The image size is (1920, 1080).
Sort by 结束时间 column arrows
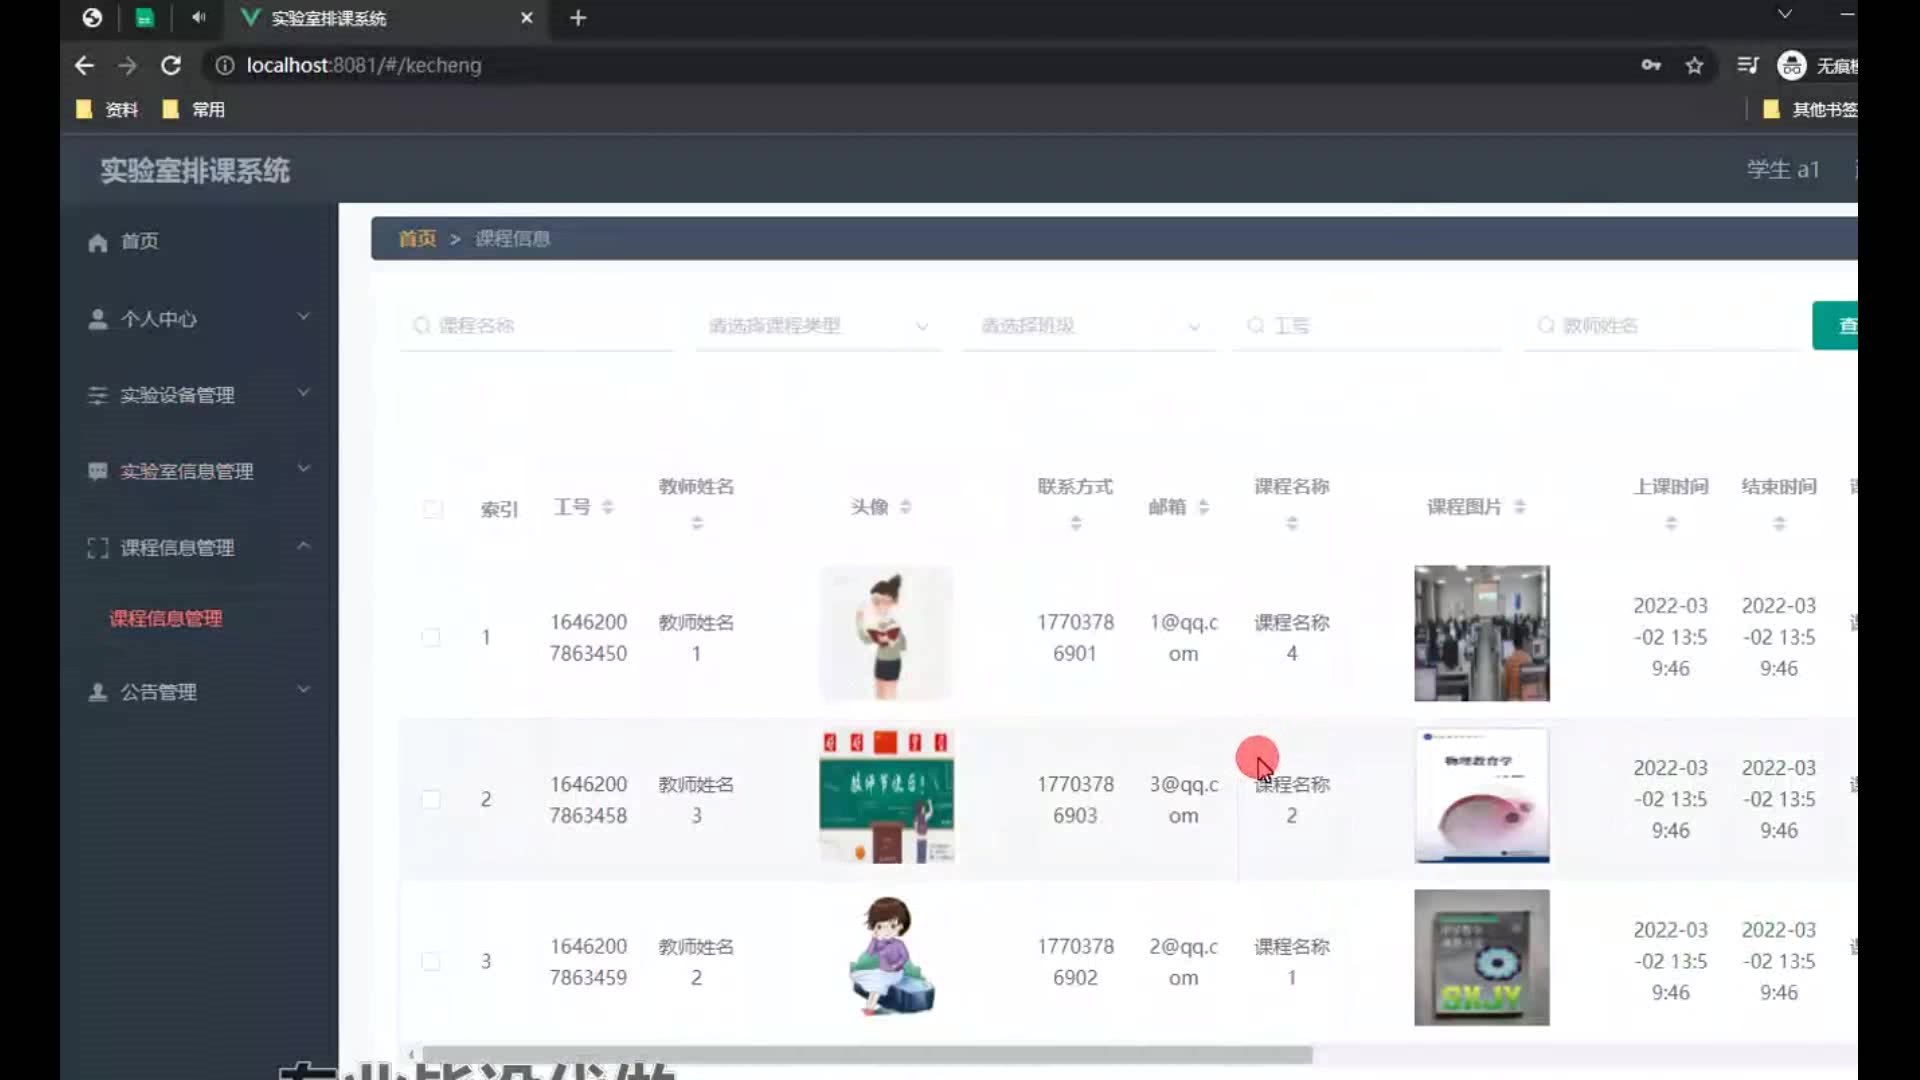[x=1779, y=523]
